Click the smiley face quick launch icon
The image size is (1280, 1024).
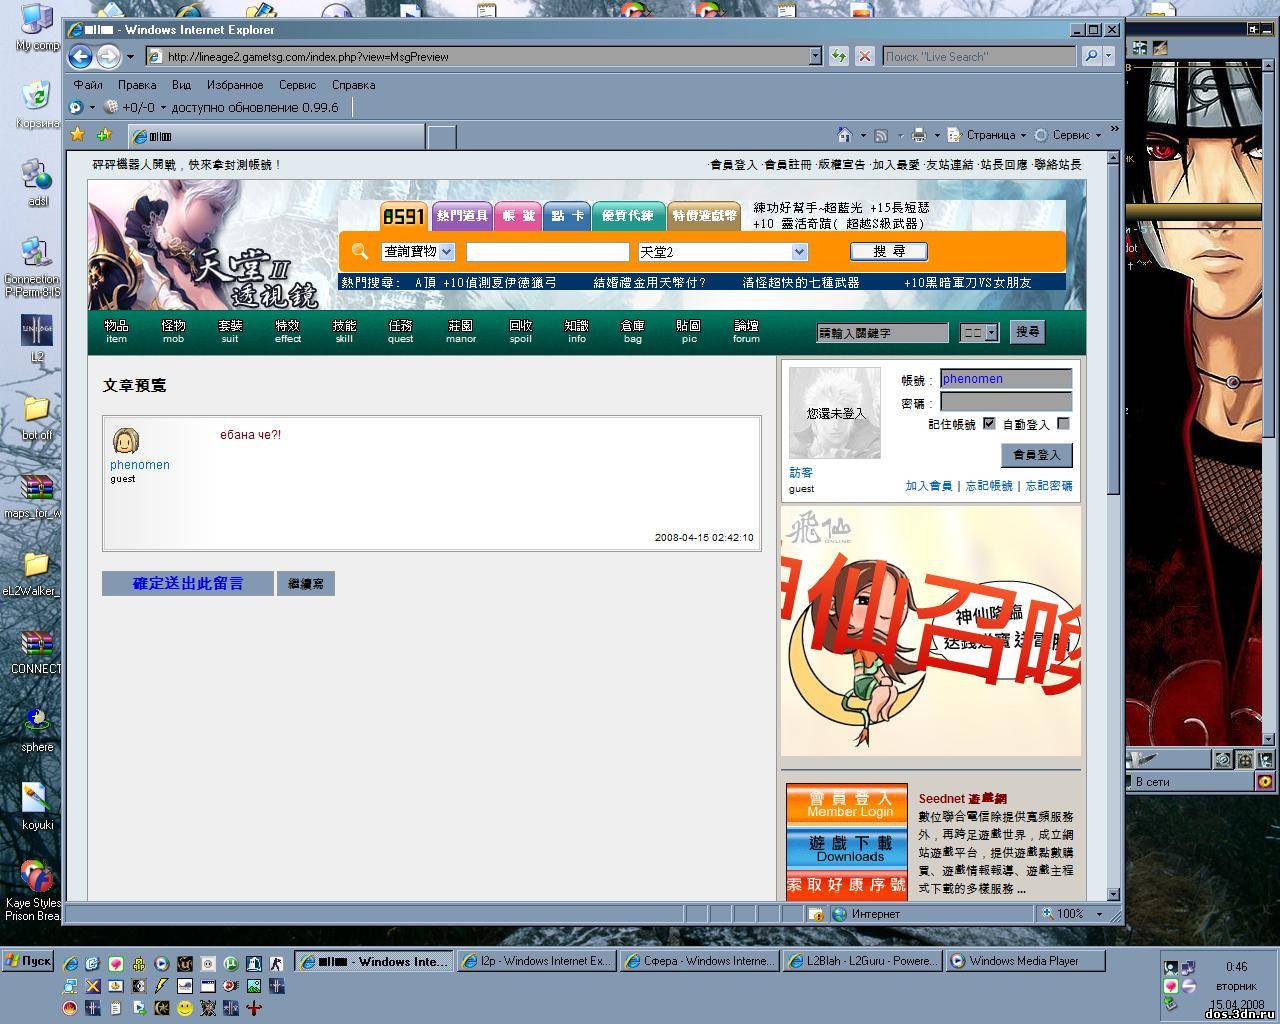[x=185, y=1008]
